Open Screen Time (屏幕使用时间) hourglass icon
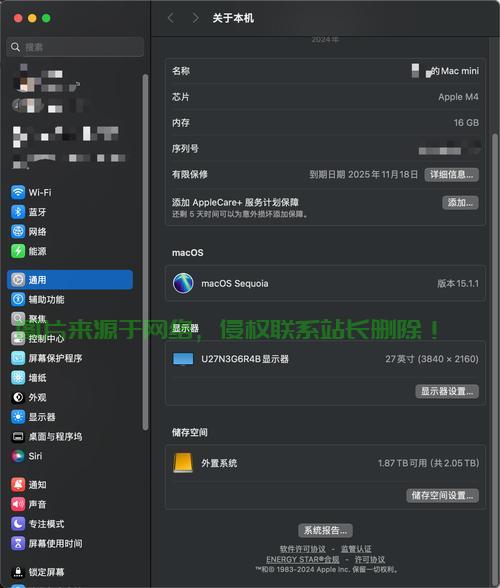Screen dimensions: 500x588 tap(18, 543)
